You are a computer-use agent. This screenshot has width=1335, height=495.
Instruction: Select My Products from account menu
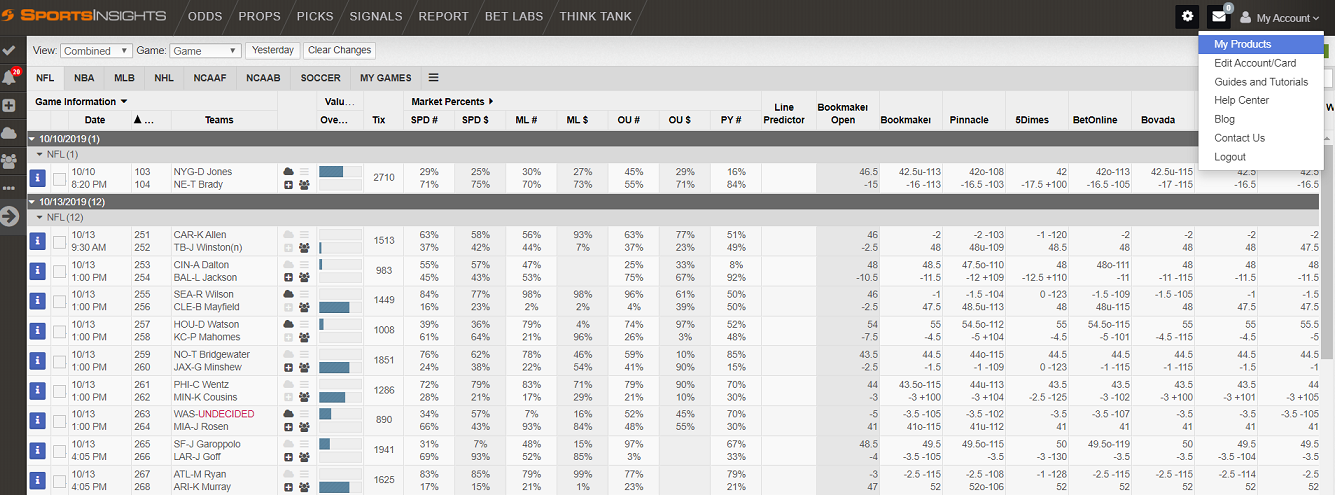click(1243, 44)
